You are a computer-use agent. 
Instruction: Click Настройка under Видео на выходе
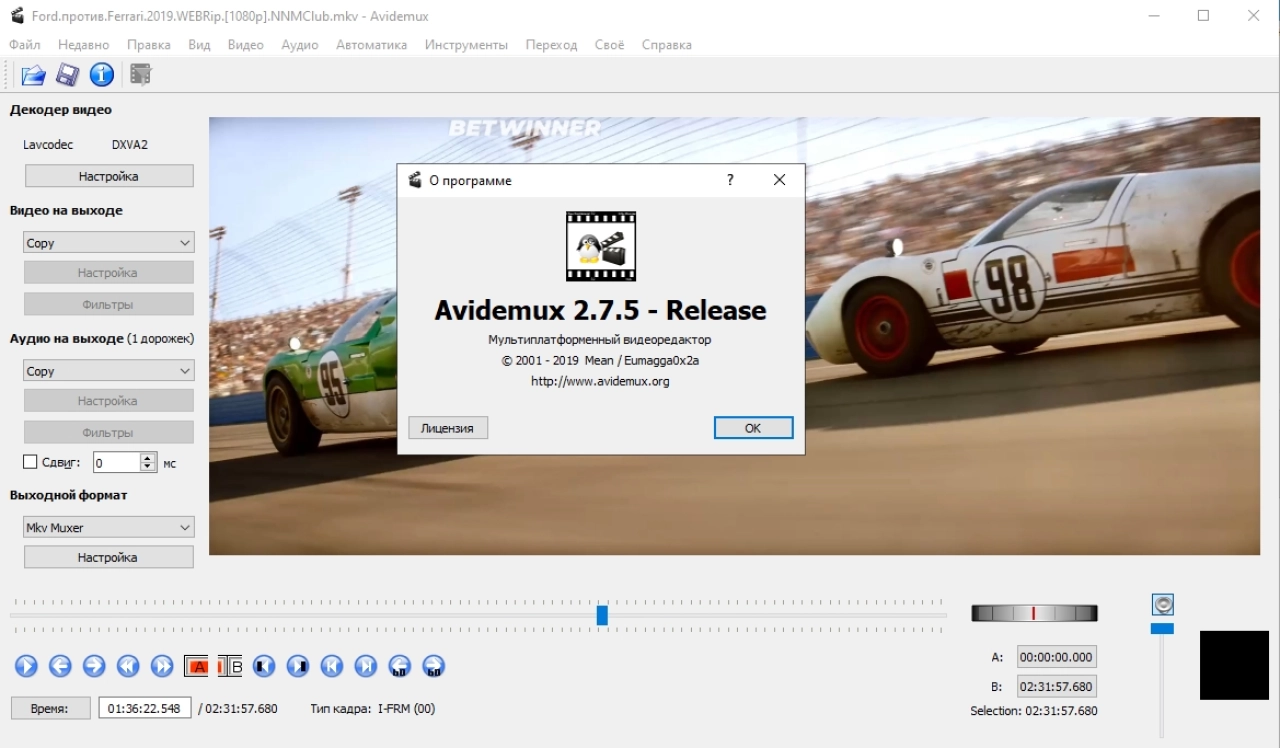(x=108, y=273)
